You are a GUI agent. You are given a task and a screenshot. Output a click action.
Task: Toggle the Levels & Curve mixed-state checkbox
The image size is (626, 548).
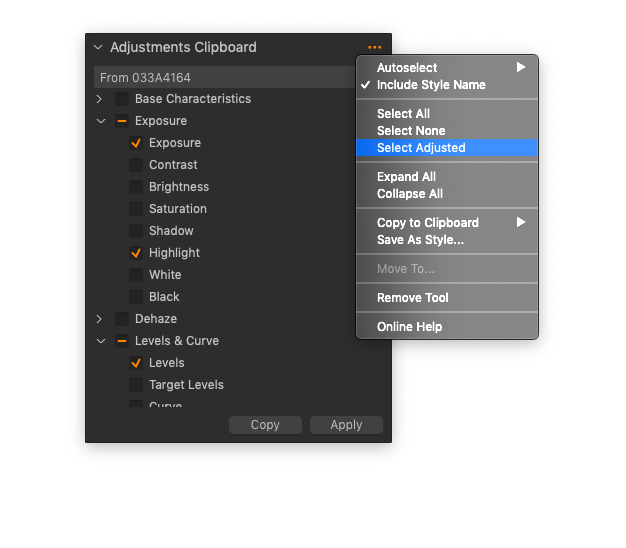coord(122,341)
